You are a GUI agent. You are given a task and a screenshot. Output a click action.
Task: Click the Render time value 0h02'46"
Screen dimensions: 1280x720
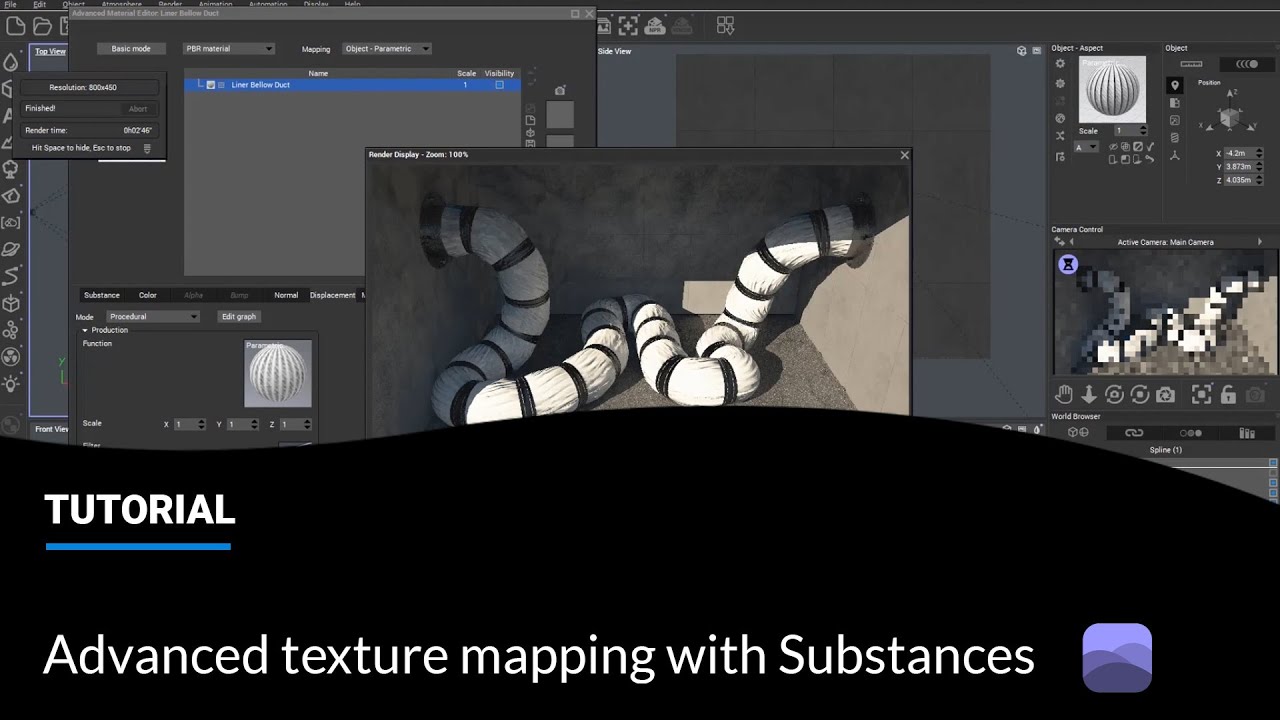click(138, 130)
